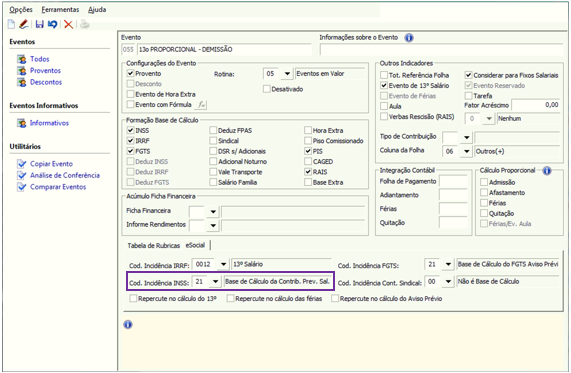Open the Proventos events link
Screen dimensions: 571x373
coord(46,71)
